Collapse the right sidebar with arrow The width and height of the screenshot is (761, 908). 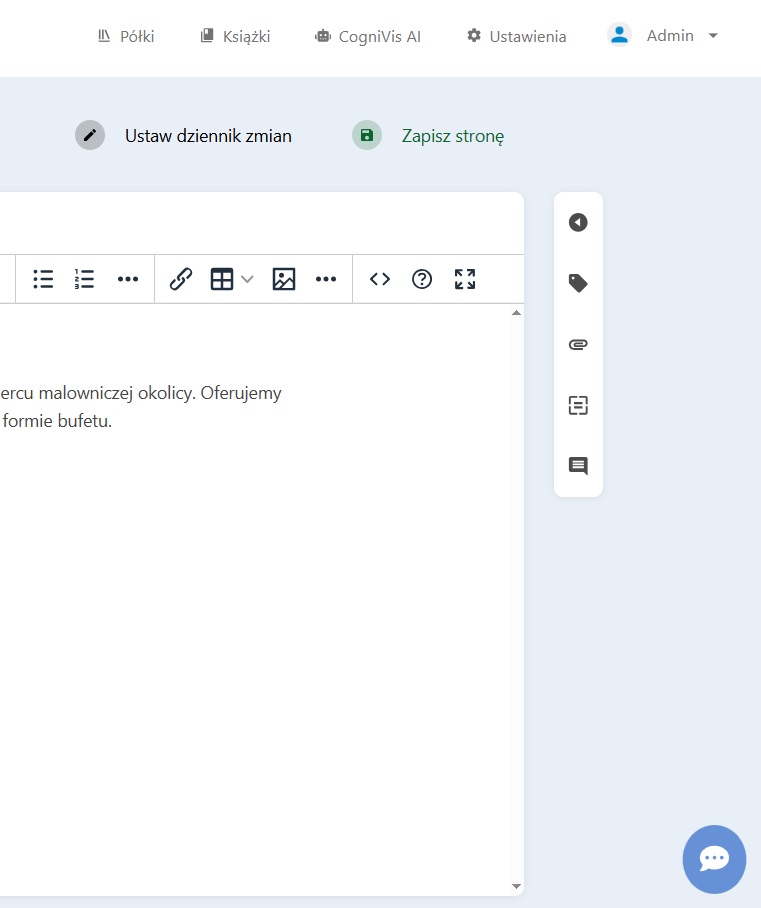point(578,223)
